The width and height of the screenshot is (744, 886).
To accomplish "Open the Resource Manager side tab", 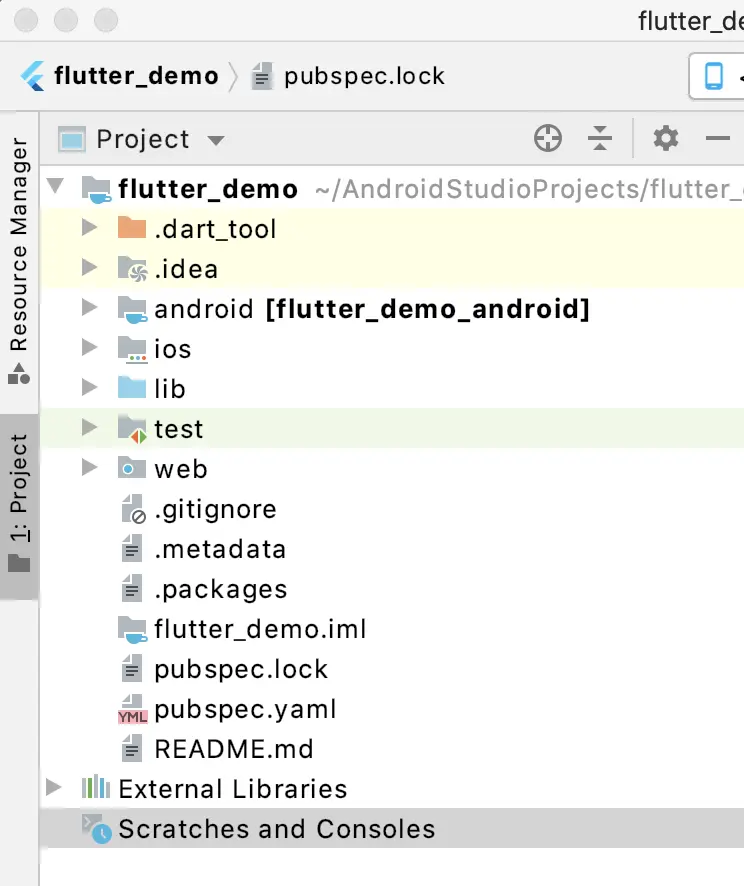I will 19,261.
